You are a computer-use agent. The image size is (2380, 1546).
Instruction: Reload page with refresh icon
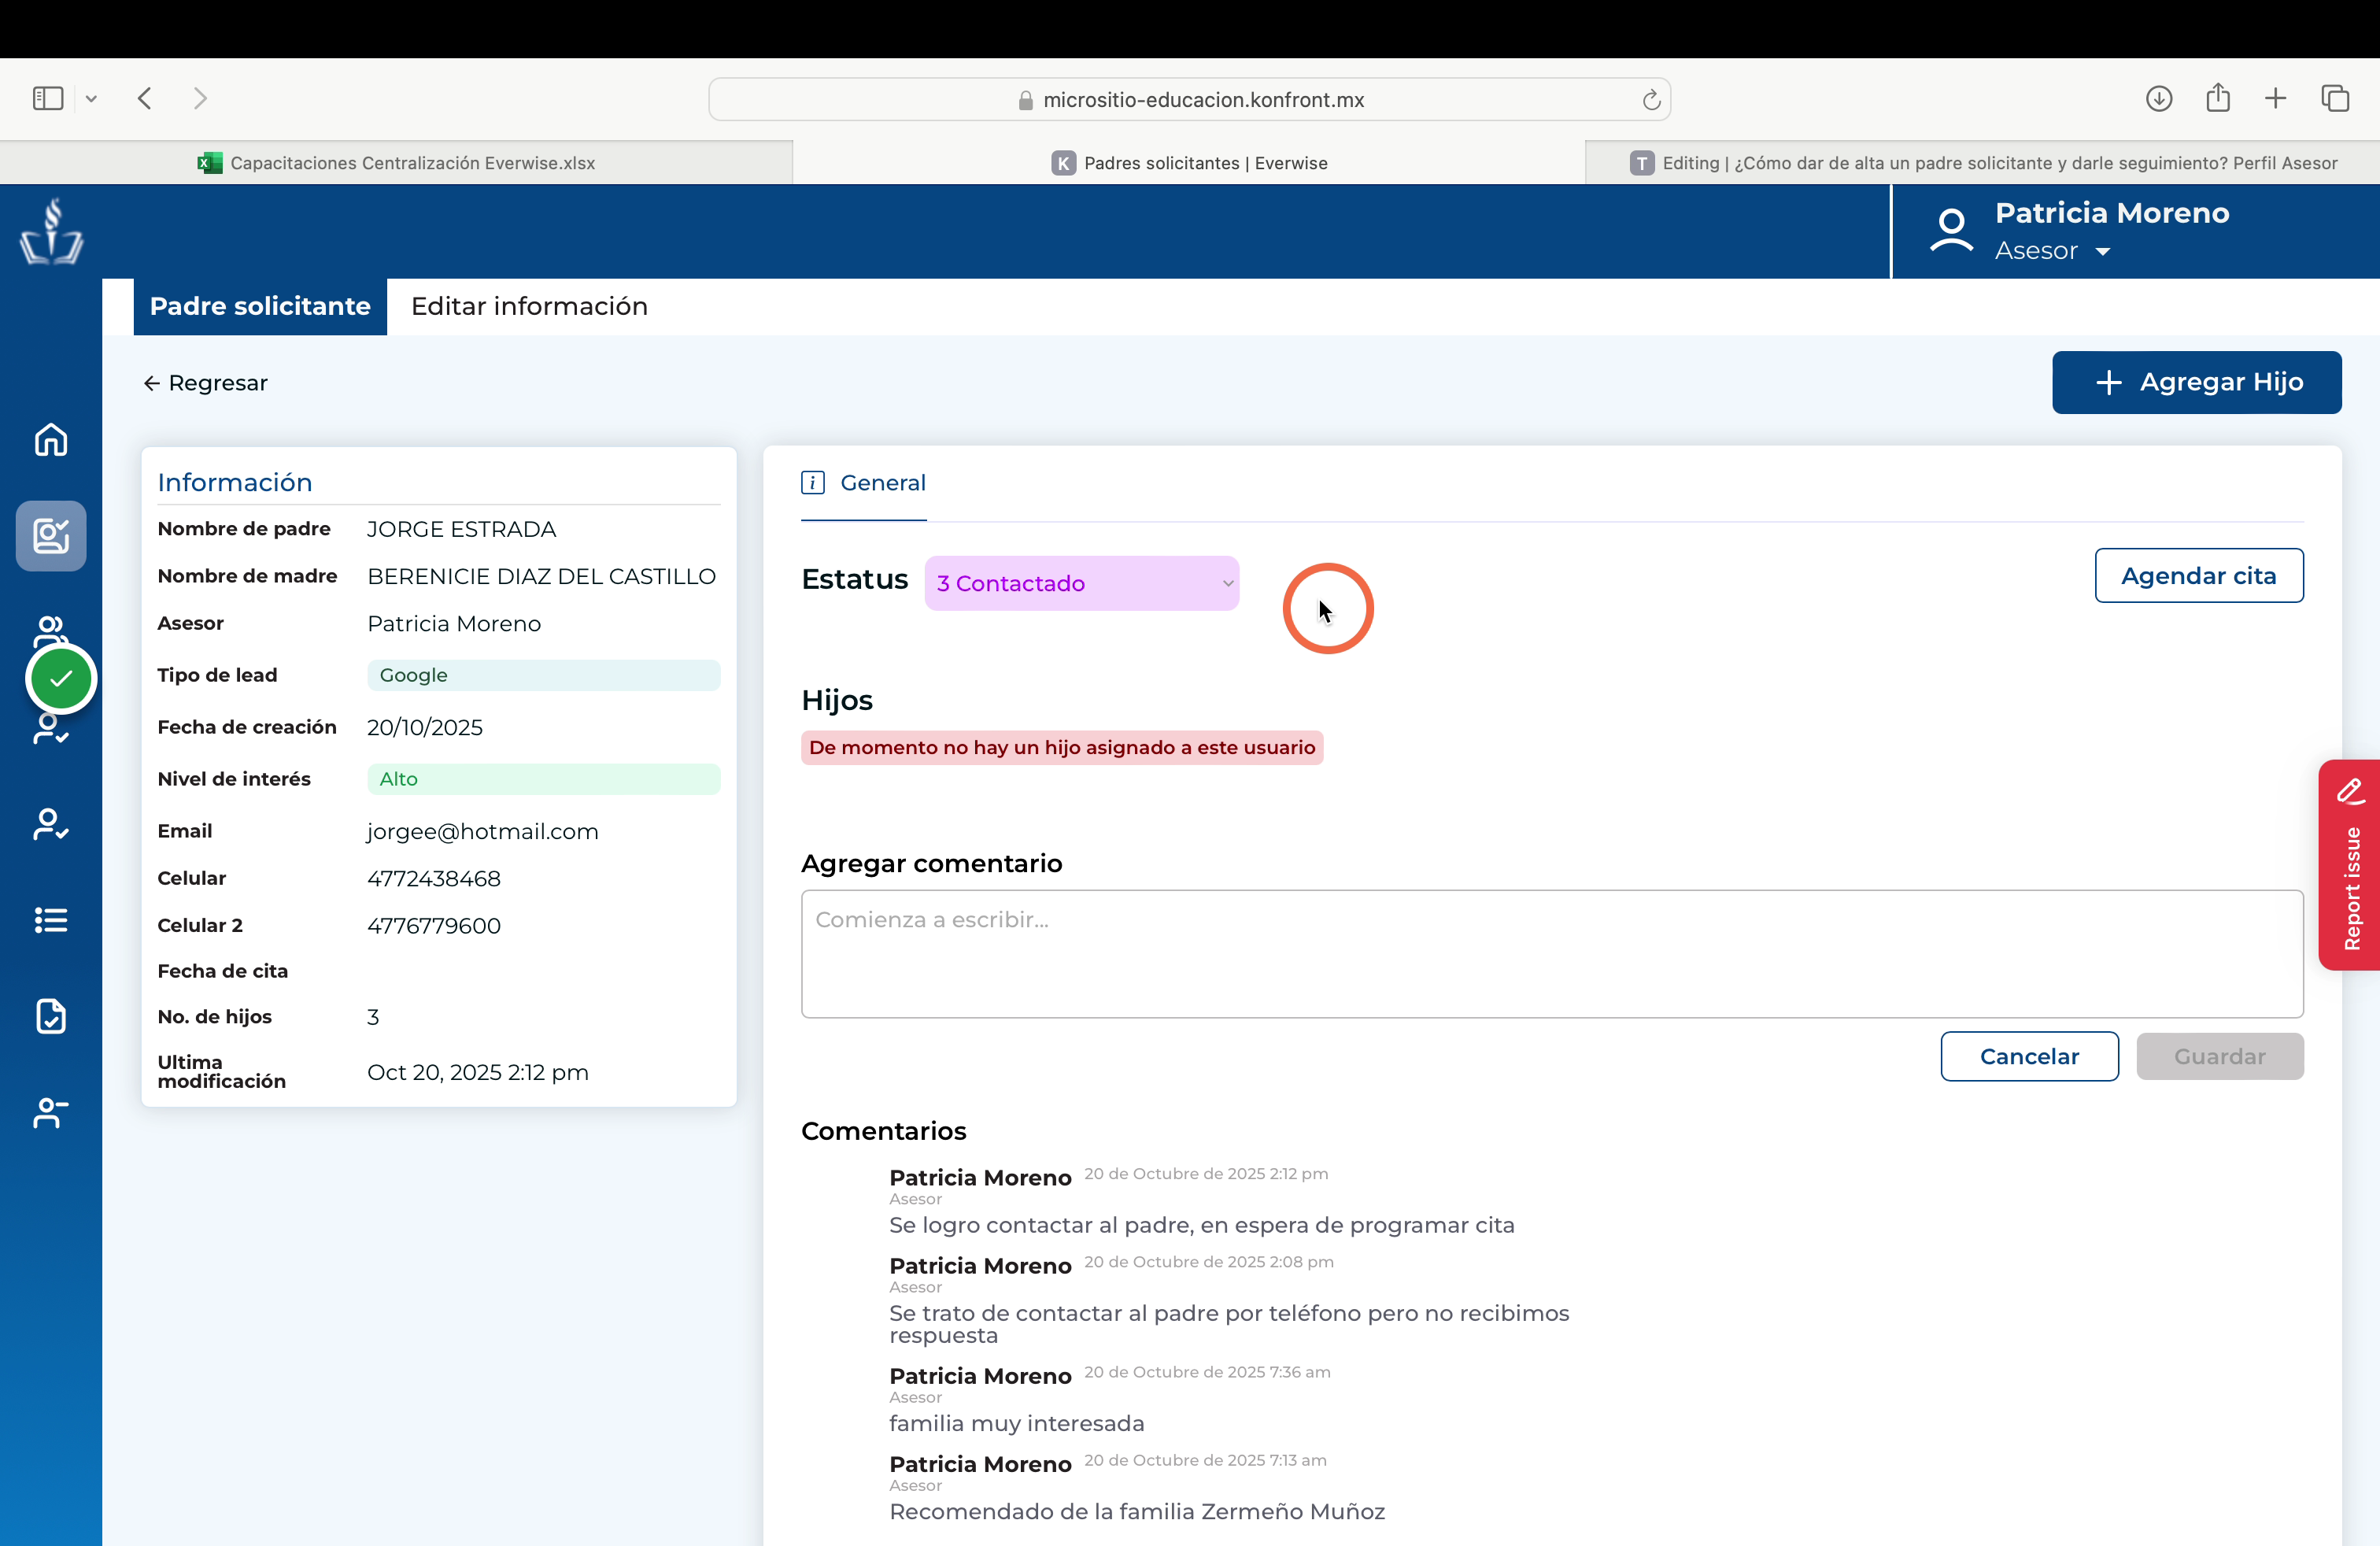(x=1651, y=99)
